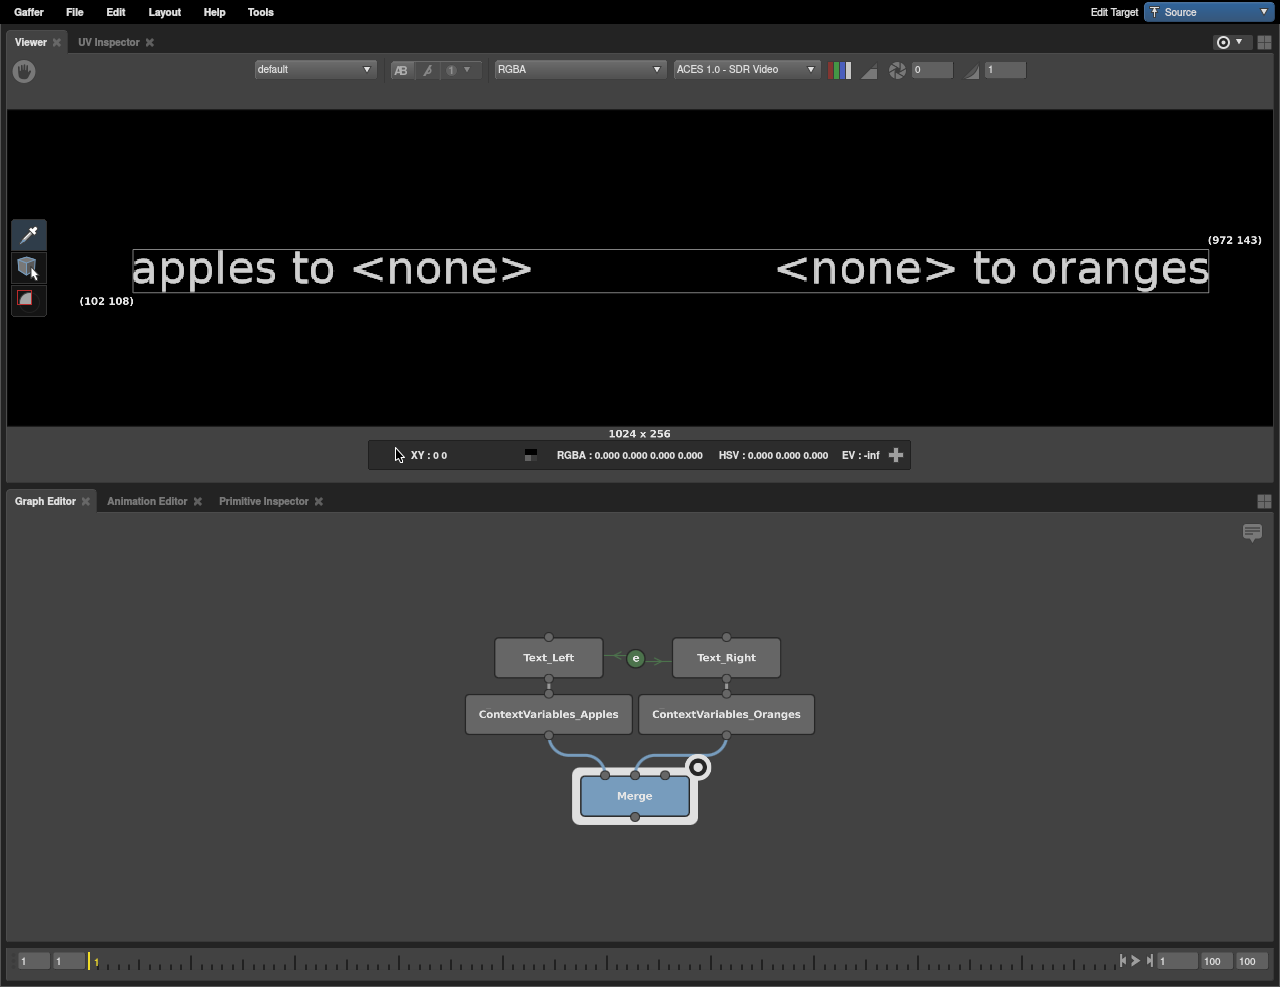The height and width of the screenshot is (987, 1280).
Task: Click the play forward button in timeline
Action: click(1136, 961)
